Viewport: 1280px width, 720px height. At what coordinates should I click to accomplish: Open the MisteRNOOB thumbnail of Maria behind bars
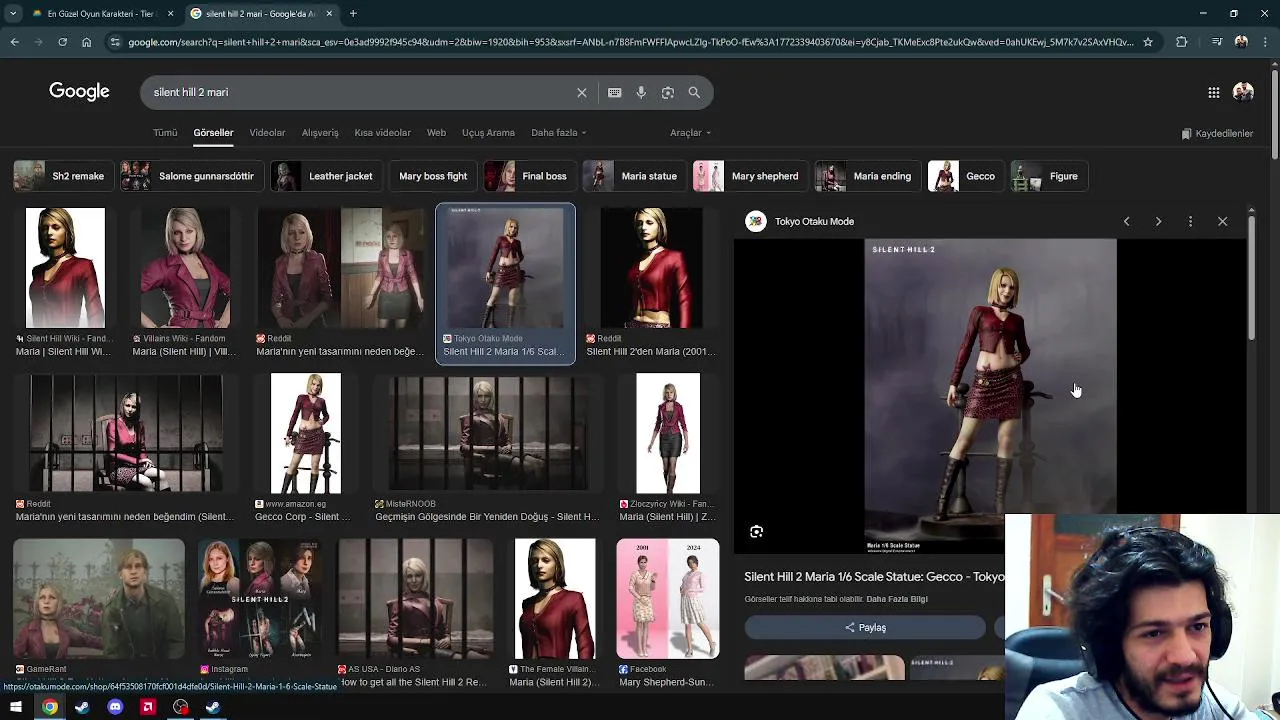(x=488, y=433)
